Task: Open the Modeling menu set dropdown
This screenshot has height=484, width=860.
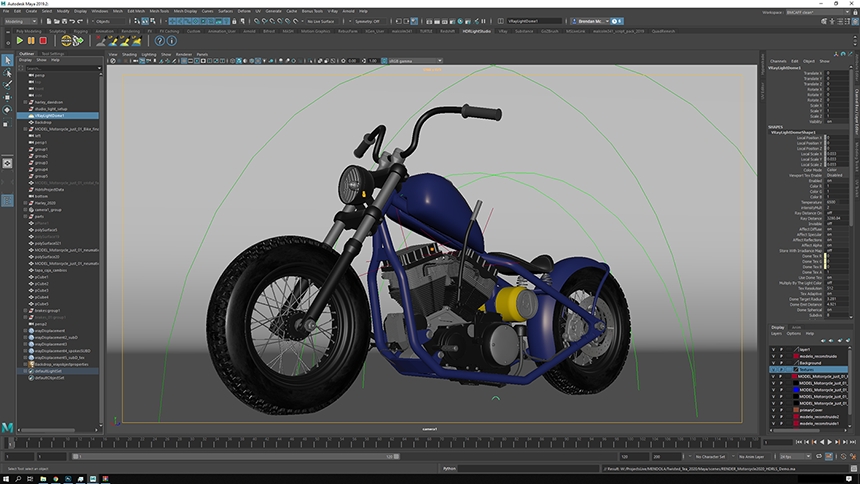Action: click(21, 21)
